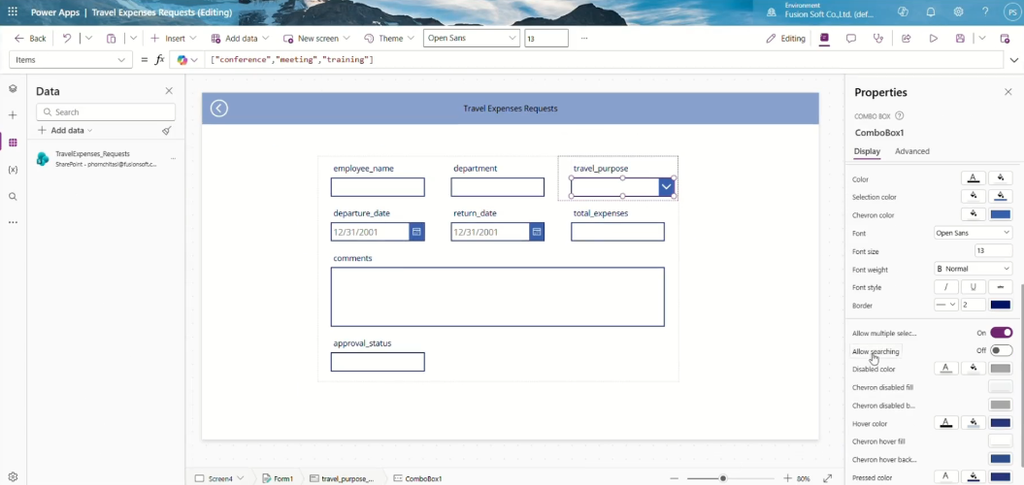The width and height of the screenshot is (1024, 485).
Task: Click the Share icon
Action: 906,39
